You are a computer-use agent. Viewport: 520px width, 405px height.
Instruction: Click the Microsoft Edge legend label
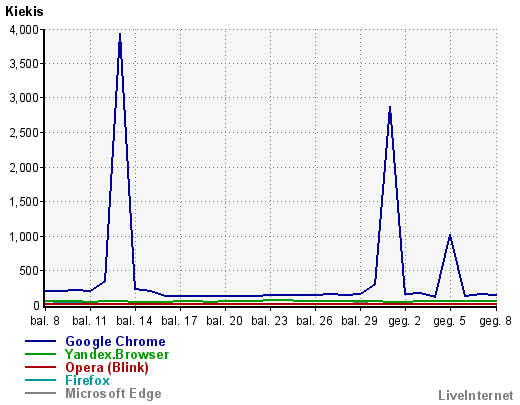(113, 394)
